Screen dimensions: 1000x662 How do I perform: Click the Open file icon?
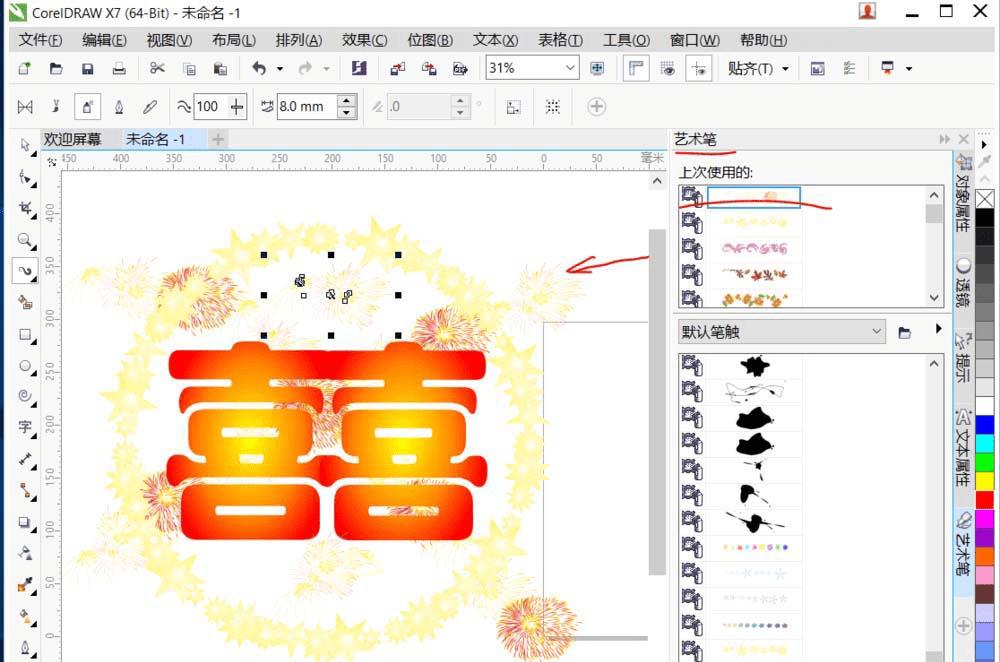[56, 68]
